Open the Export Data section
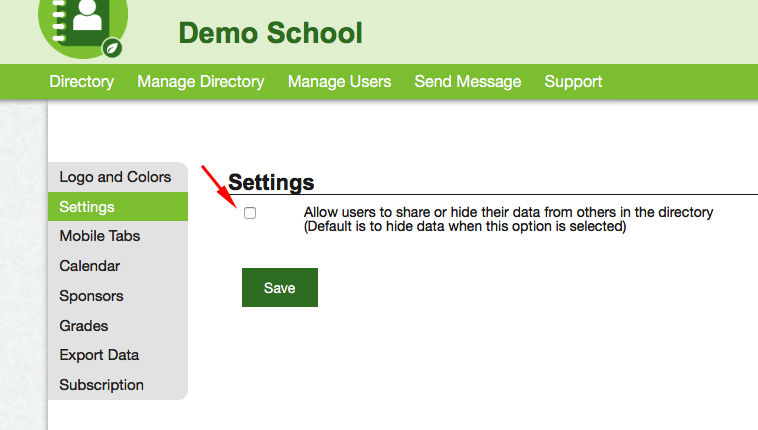 (99, 355)
